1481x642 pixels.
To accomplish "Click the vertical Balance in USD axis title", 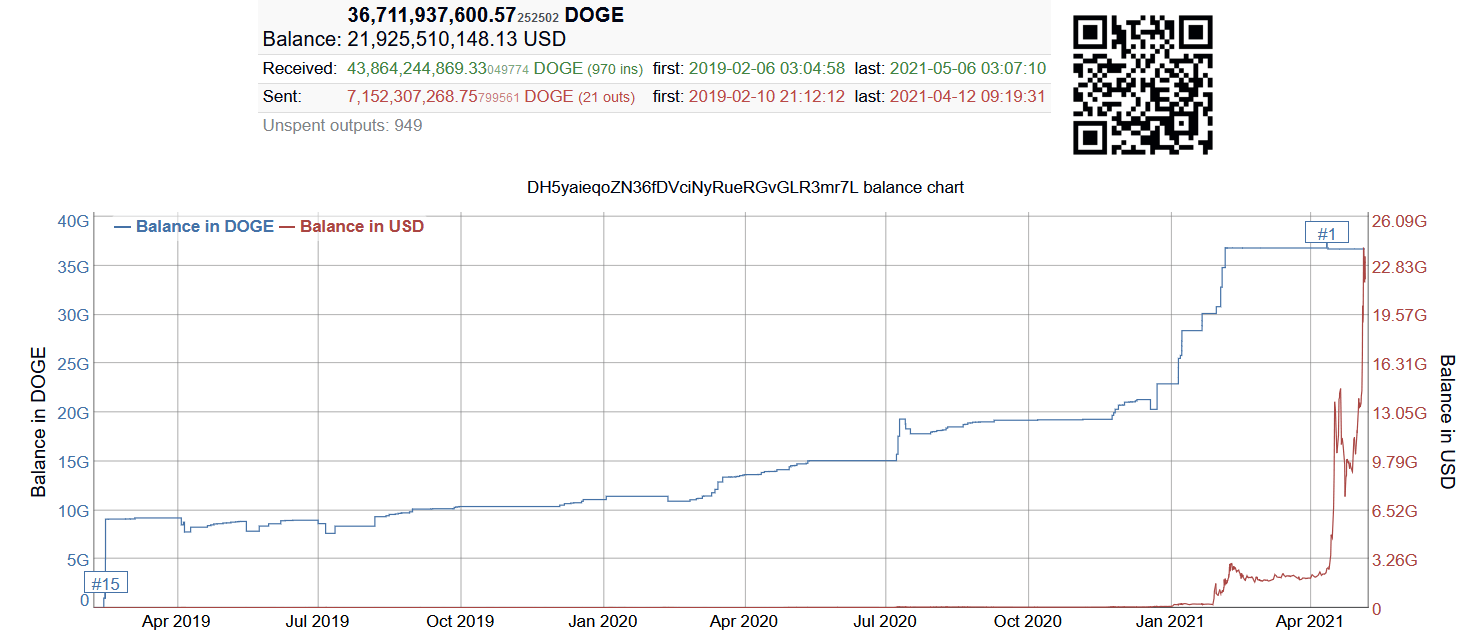I will point(1446,421).
